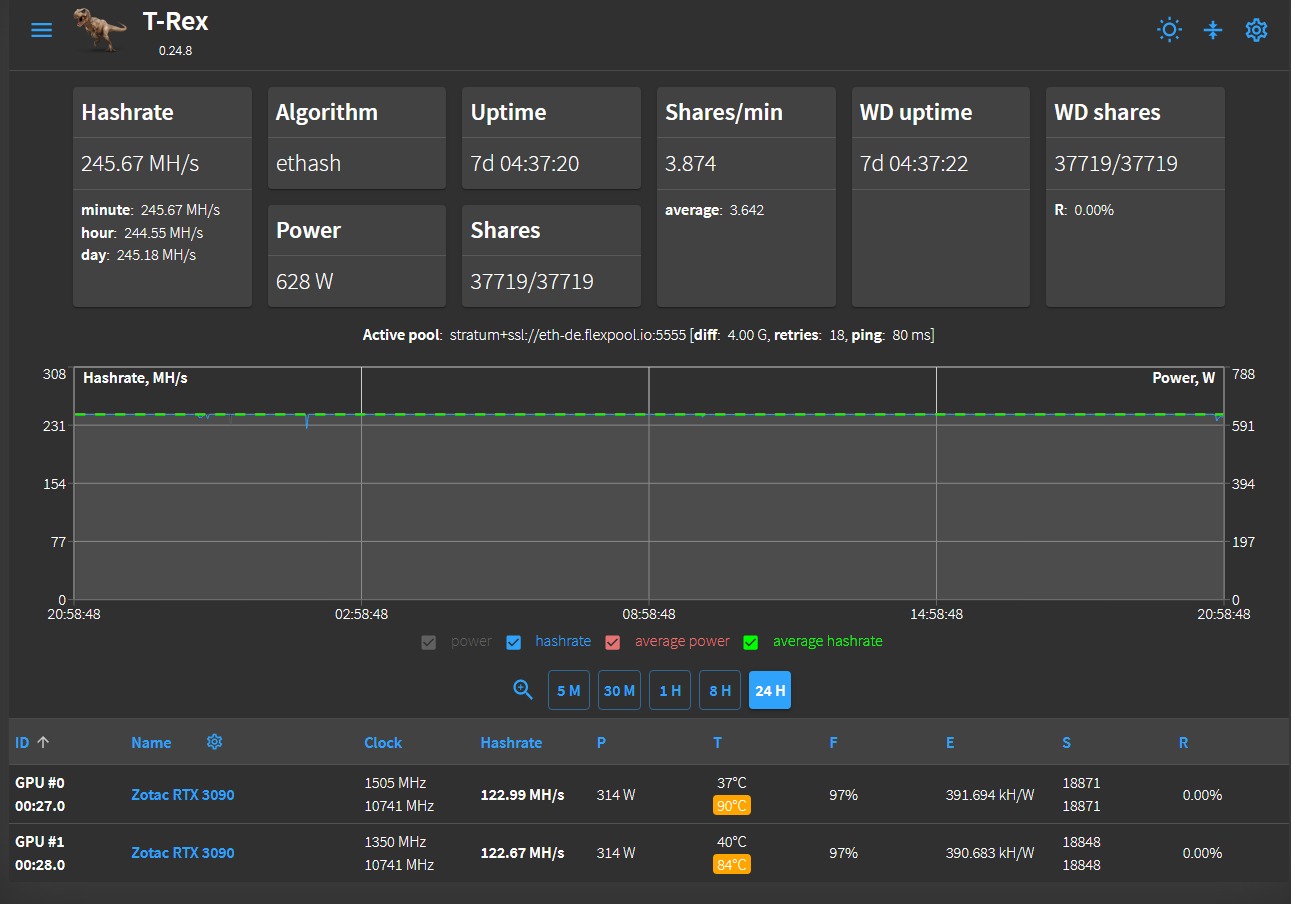Click the 391.694 kH/W efficiency cell
The image size is (1291, 904).
(x=990, y=795)
